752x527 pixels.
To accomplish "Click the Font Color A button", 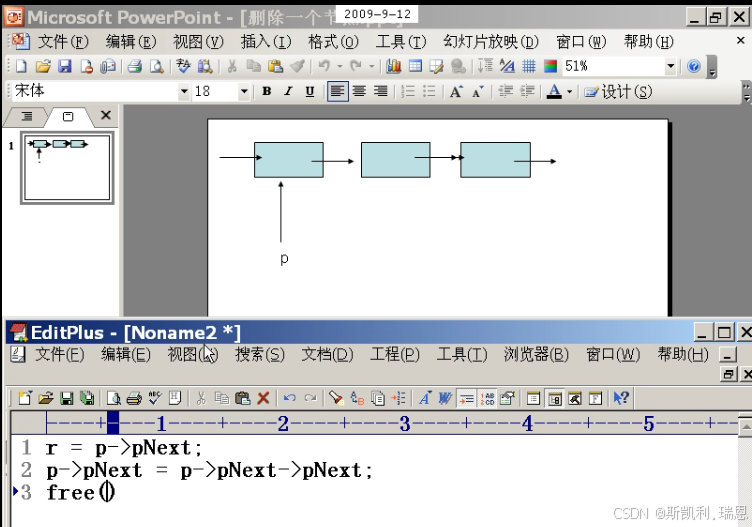I will 554,91.
